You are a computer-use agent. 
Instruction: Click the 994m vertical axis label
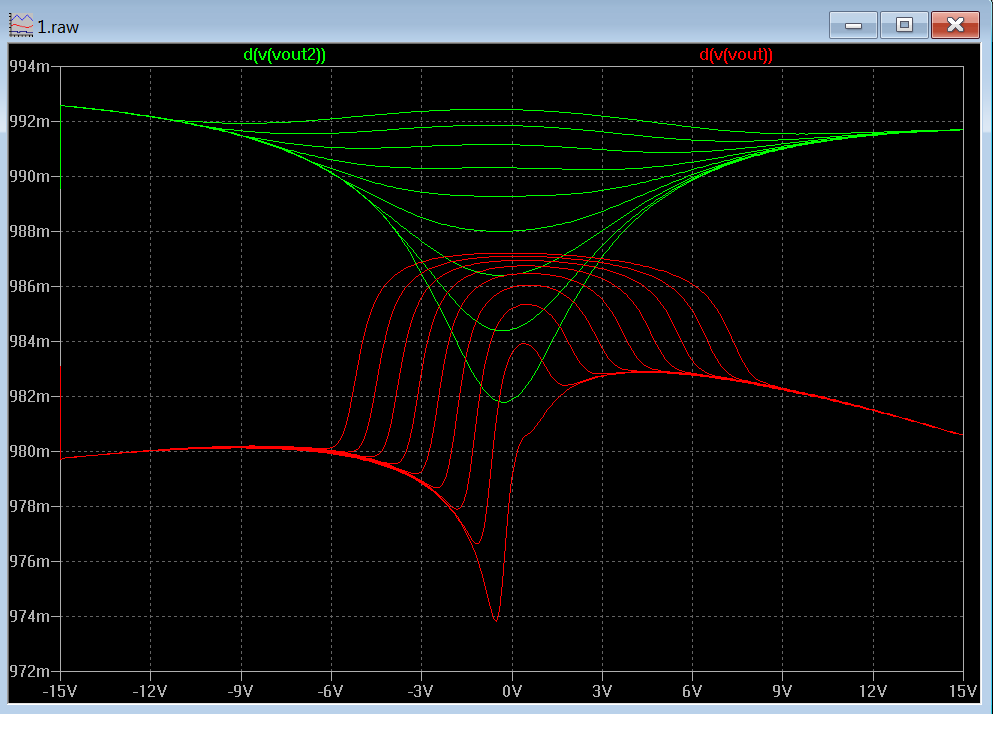point(29,66)
